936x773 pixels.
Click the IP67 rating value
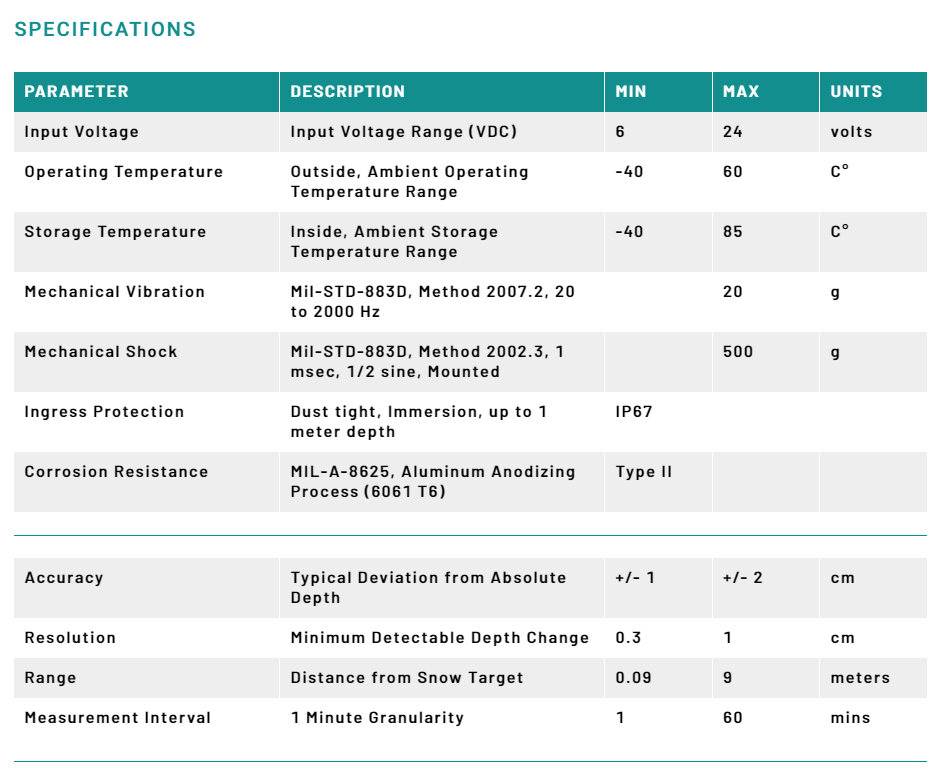(634, 412)
